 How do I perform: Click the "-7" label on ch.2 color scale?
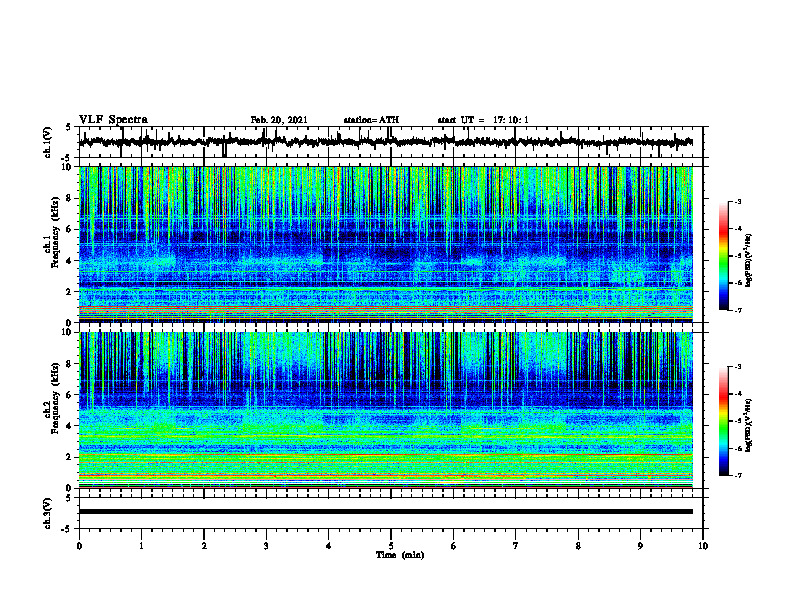(738, 475)
